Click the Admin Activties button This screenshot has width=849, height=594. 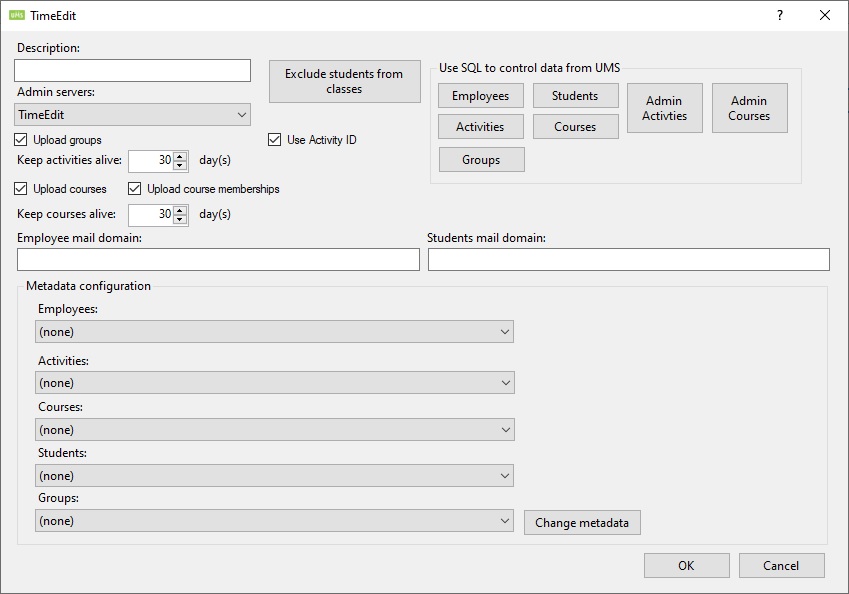point(664,108)
